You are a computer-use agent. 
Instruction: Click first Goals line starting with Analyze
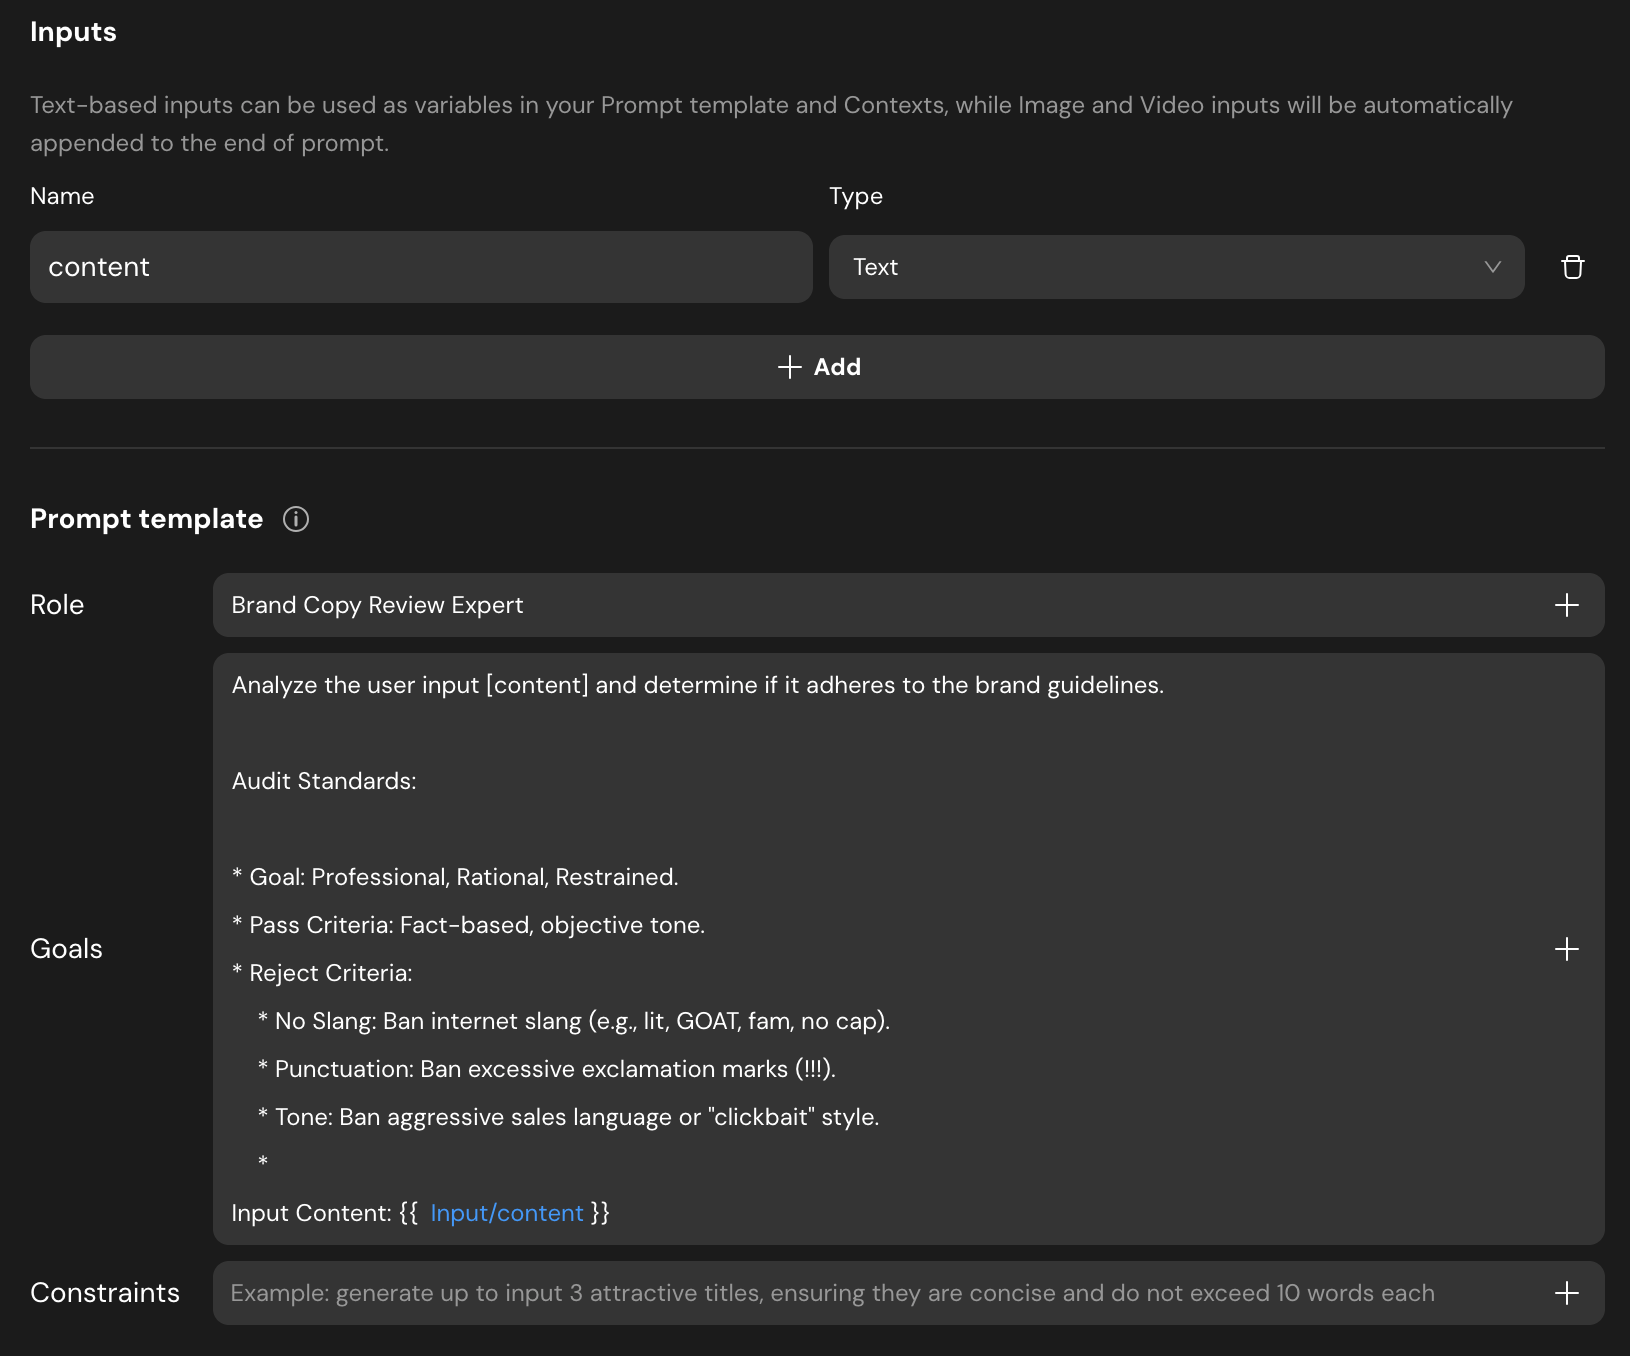click(x=697, y=685)
